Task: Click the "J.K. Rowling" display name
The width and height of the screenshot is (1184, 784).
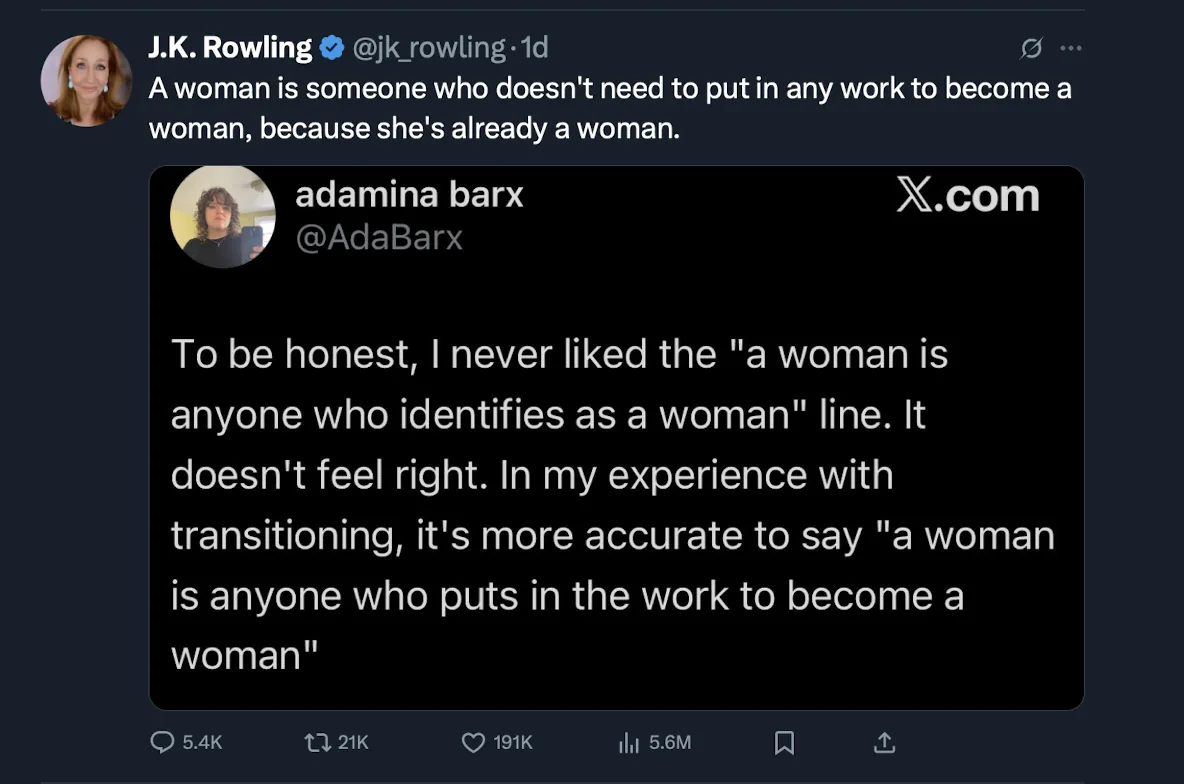Action: pos(230,47)
